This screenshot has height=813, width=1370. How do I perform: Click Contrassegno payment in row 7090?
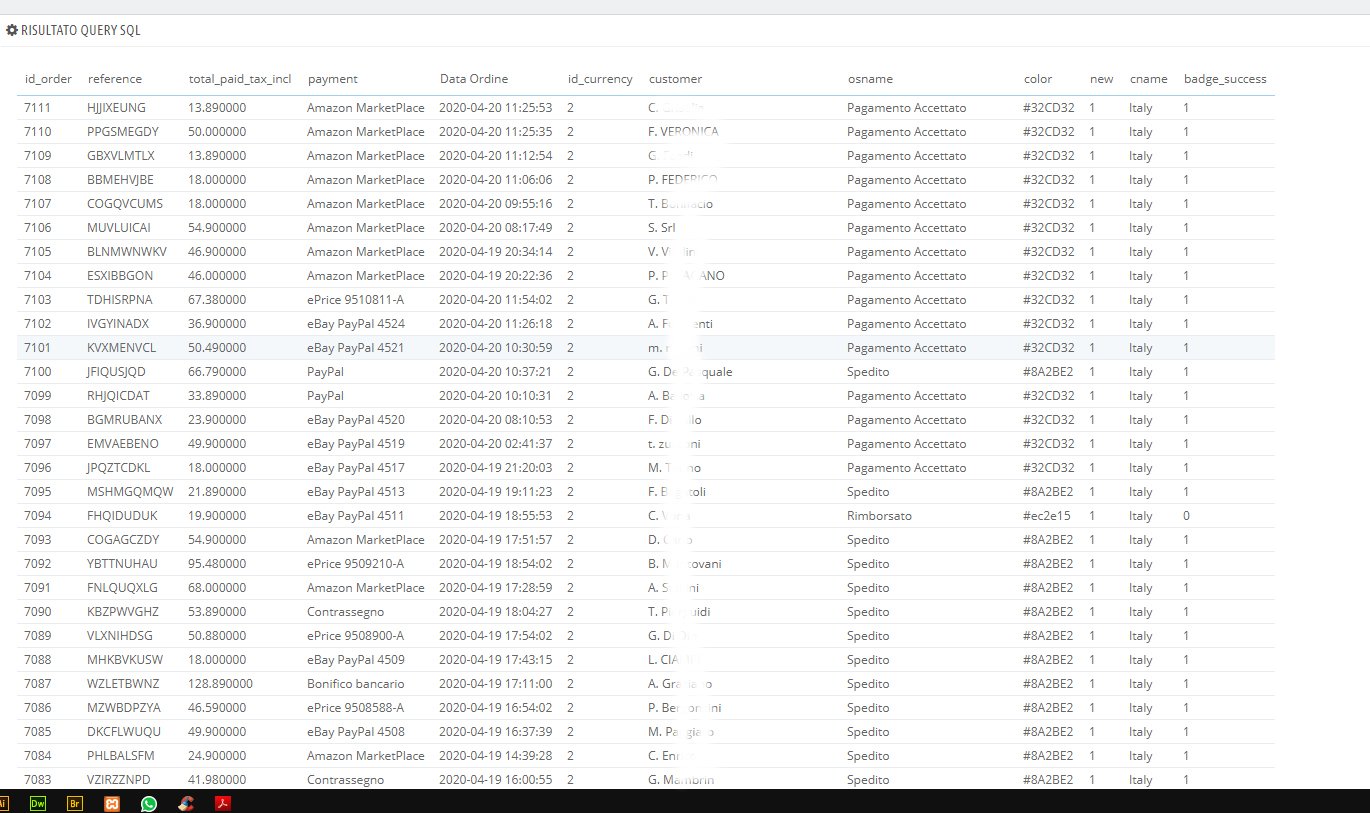click(x=345, y=611)
